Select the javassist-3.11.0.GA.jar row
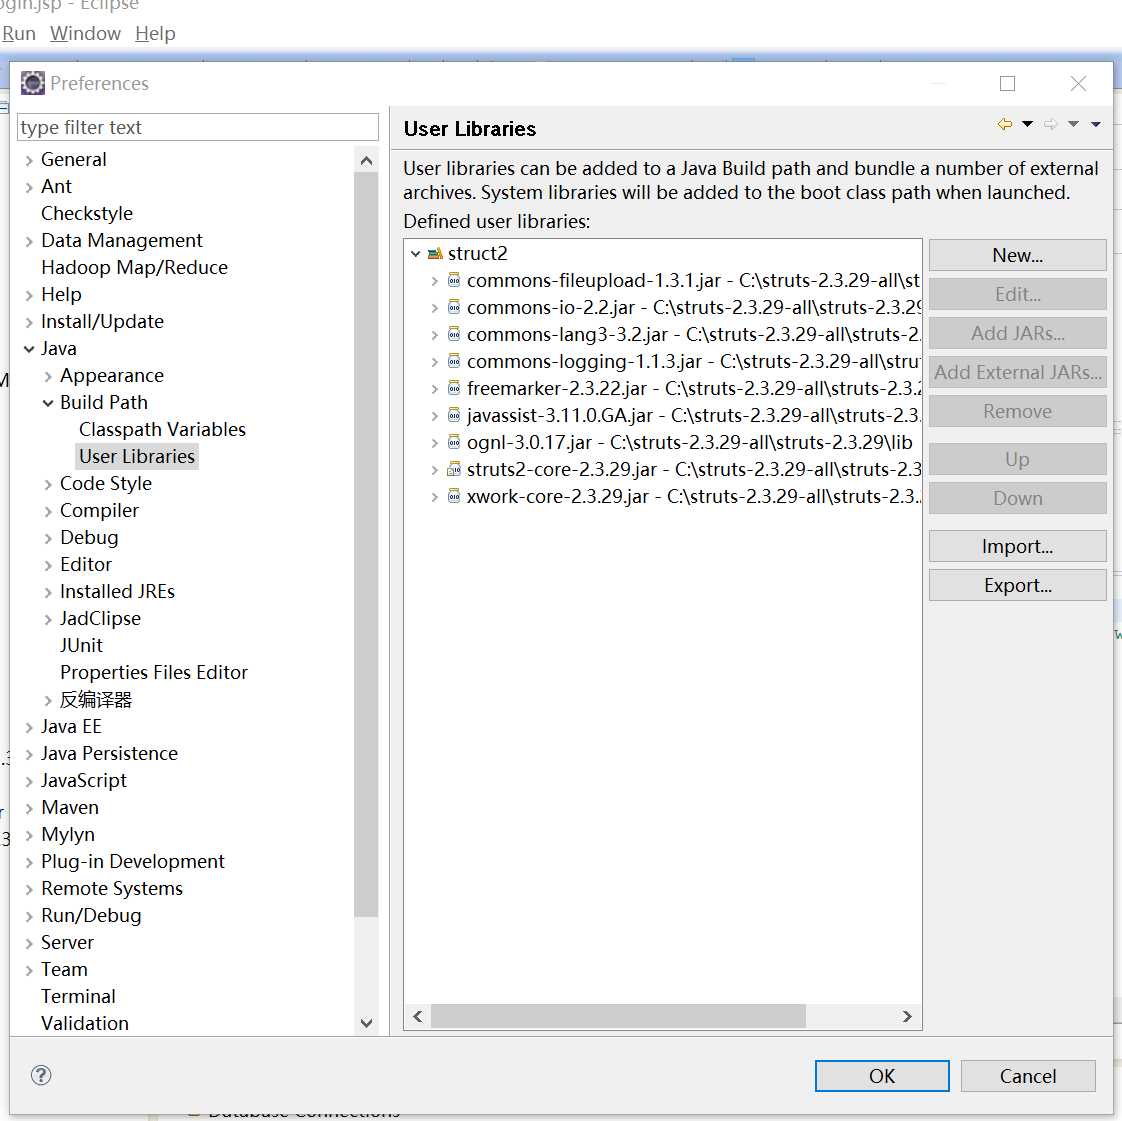This screenshot has width=1122, height=1121. (x=662, y=415)
